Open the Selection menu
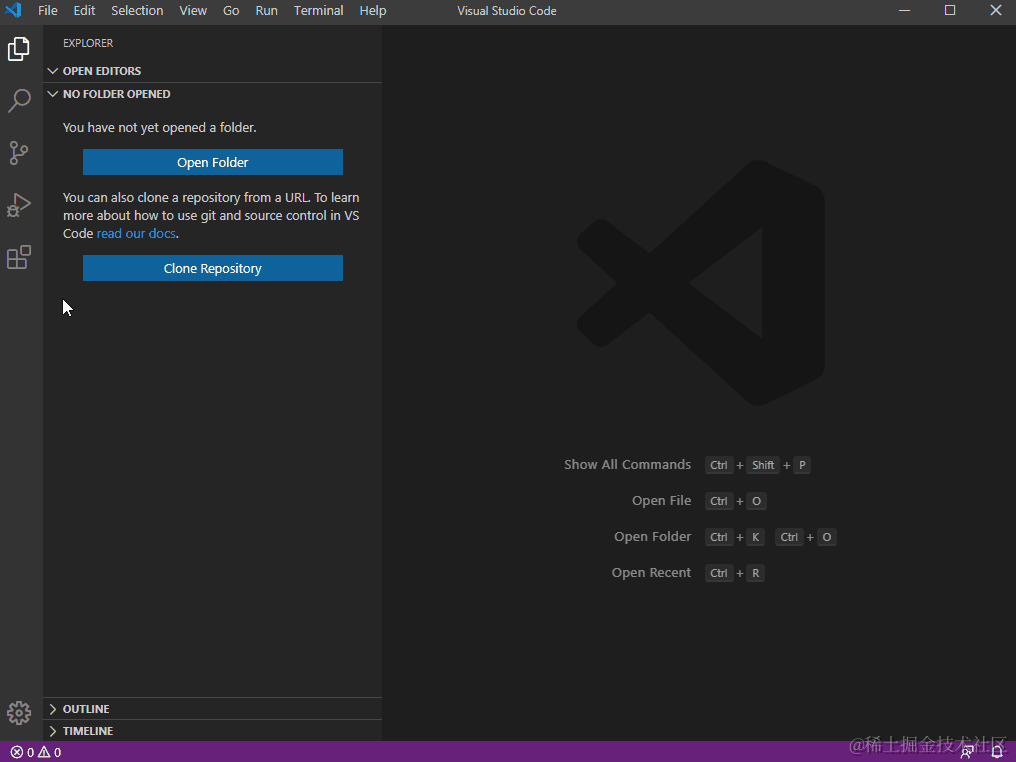 pyautogui.click(x=137, y=10)
